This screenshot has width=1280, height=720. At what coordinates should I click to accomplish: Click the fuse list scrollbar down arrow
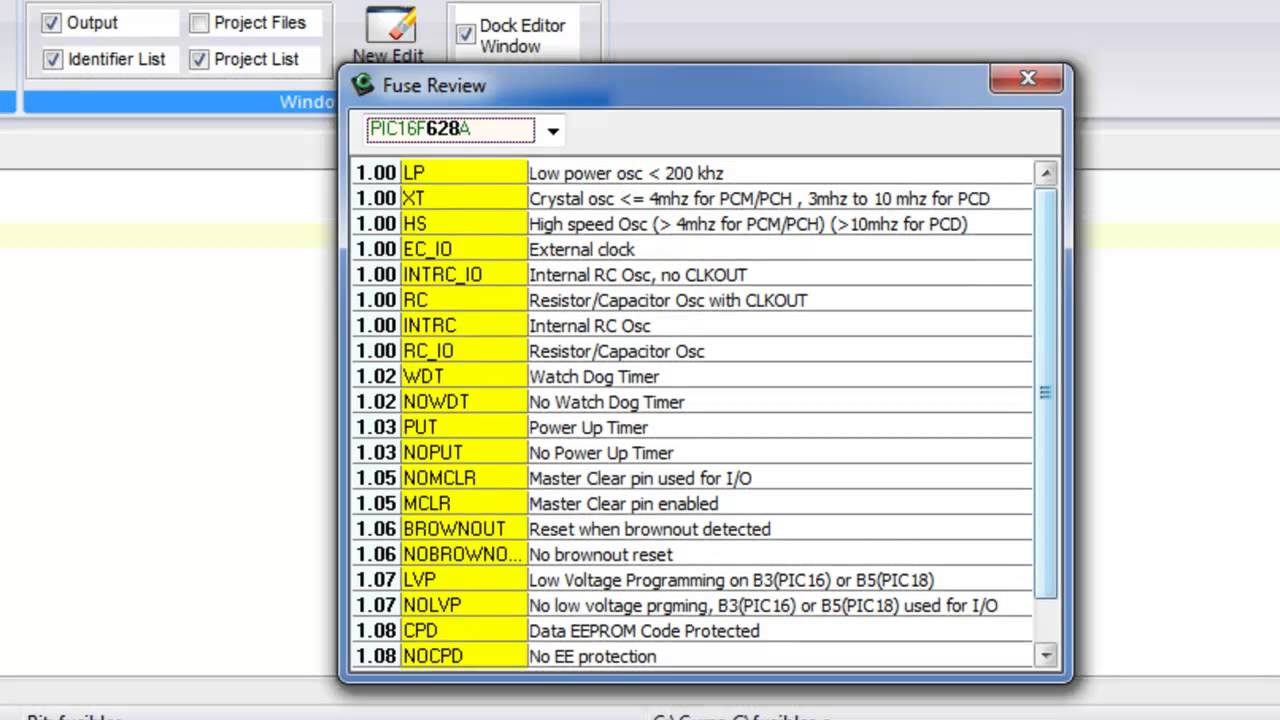[x=1046, y=656]
